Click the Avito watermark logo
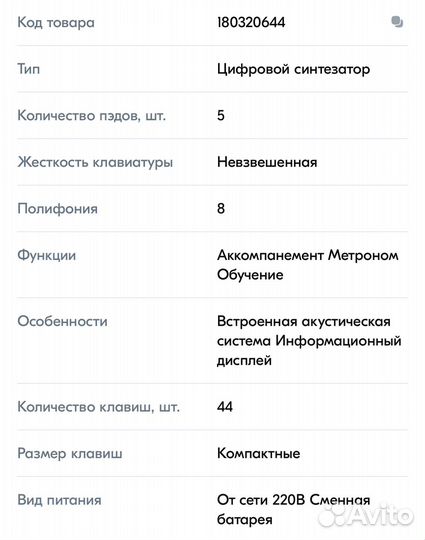The width and height of the screenshot is (425, 540). [365, 516]
